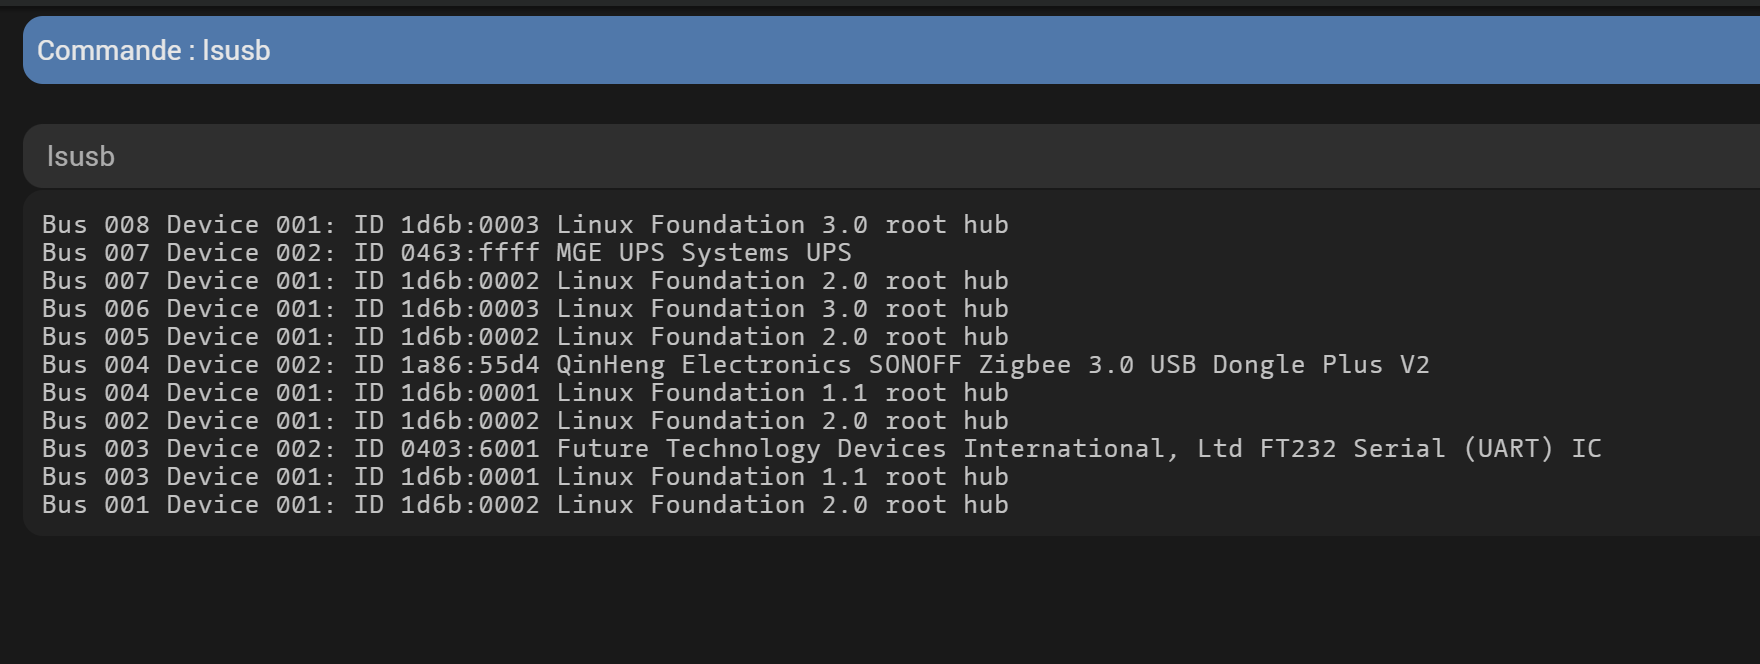Click the 'Commande : lsusb' header bar
Image resolution: width=1760 pixels, height=664 pixels.
[x=891, y=50]
